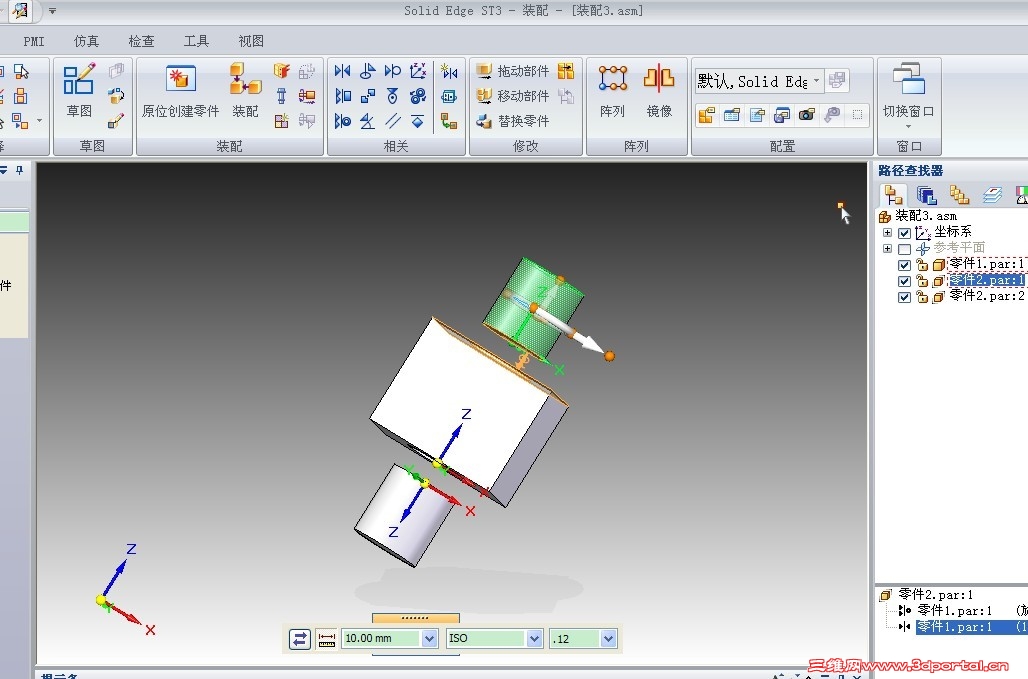Viewport: 1028px width, 679px height.
Task: Click the 镜像 mirror icon
Action: point(659,78)
